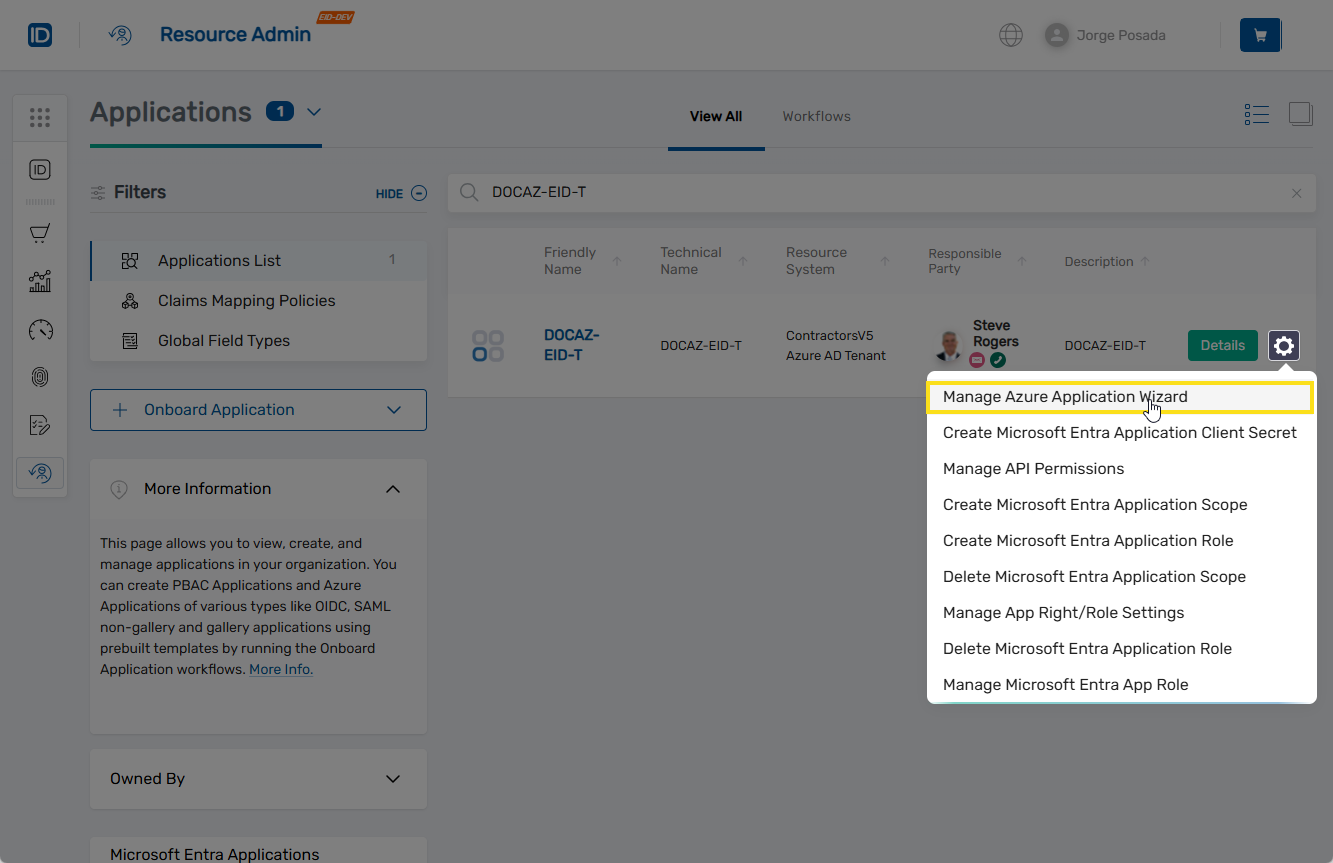Select Manage API Permissions from the menu
Image resolution: width=1333 pixels, height=863 pixels.
1033,468
